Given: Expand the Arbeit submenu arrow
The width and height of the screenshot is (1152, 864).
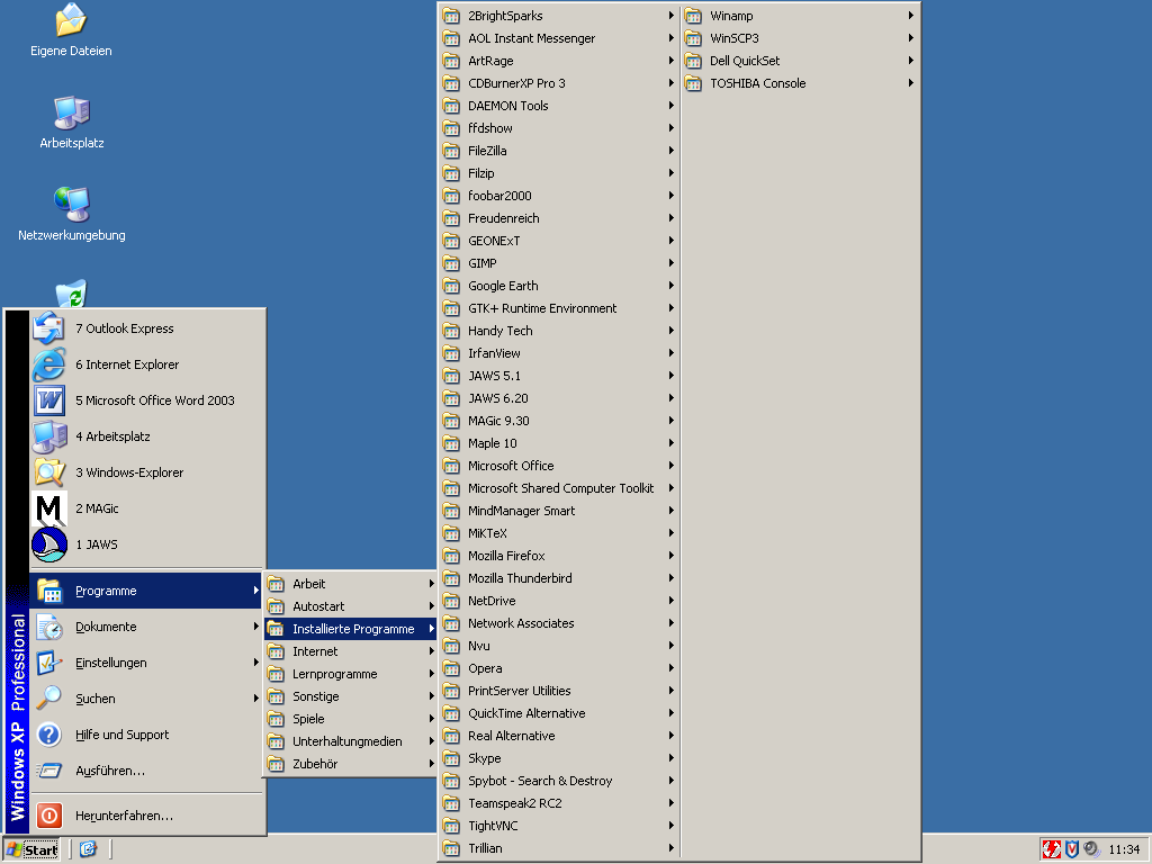Looking at the screenshot, I should click(x=431, y=584).
